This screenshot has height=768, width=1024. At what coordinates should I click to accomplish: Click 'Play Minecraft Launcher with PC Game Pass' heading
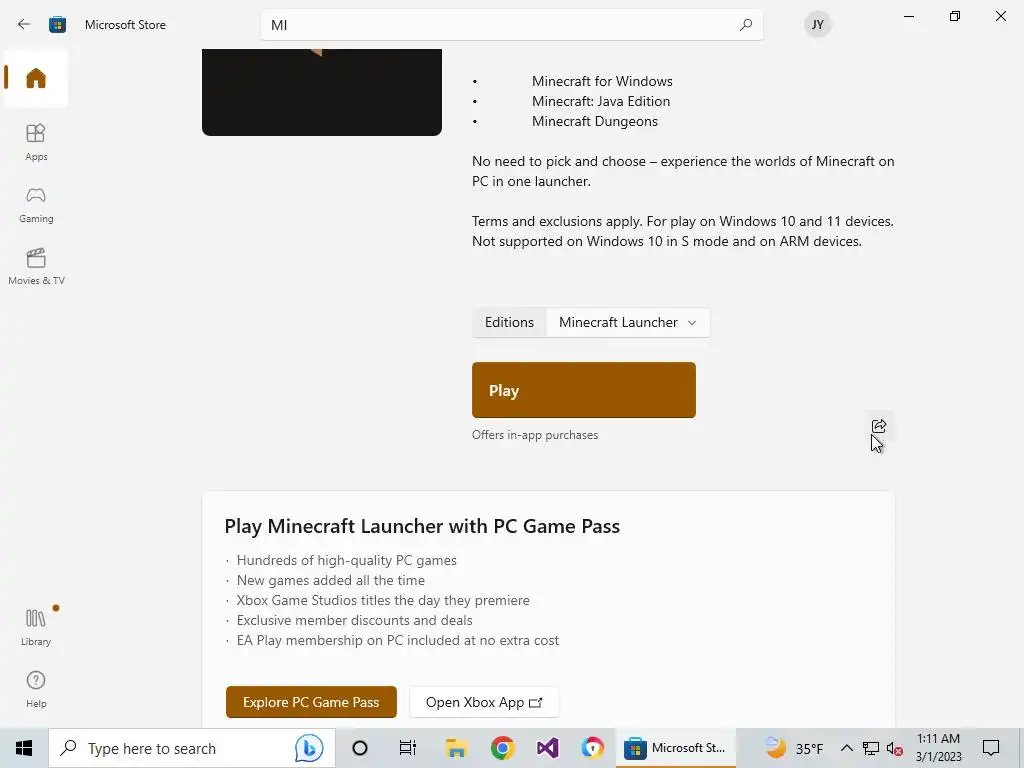pyautogui.click(x=422, y=526)
